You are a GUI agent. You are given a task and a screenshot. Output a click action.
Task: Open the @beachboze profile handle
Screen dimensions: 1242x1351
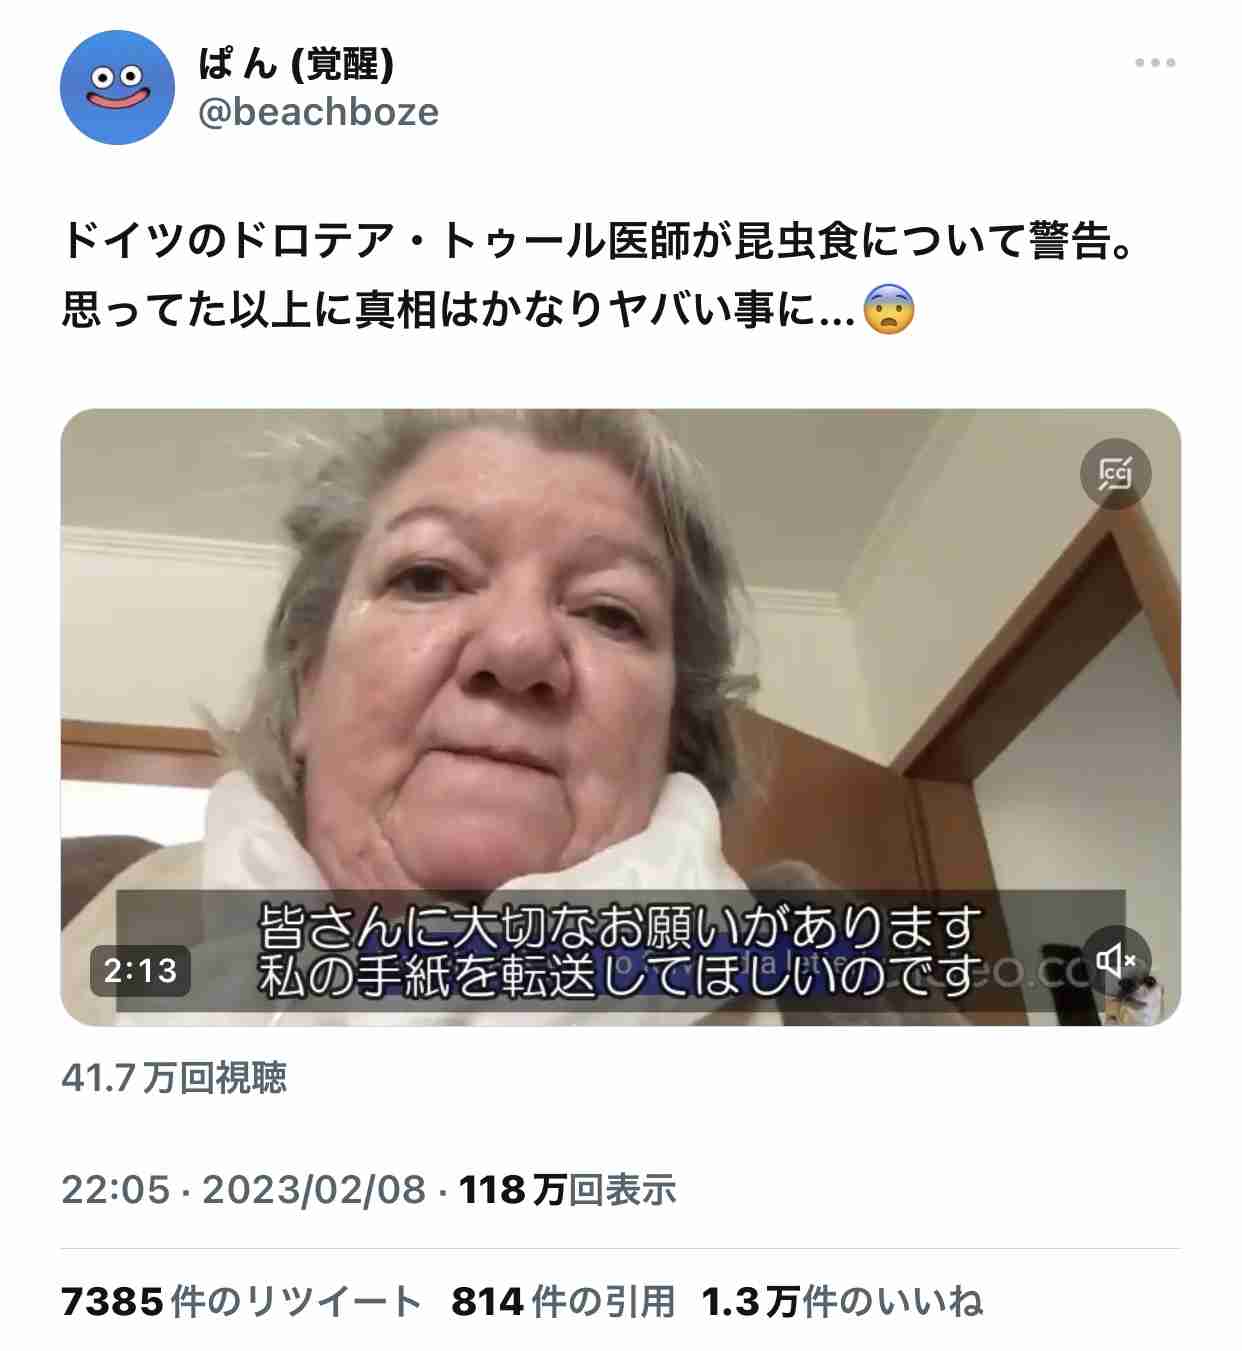click(x=318, y=112)
